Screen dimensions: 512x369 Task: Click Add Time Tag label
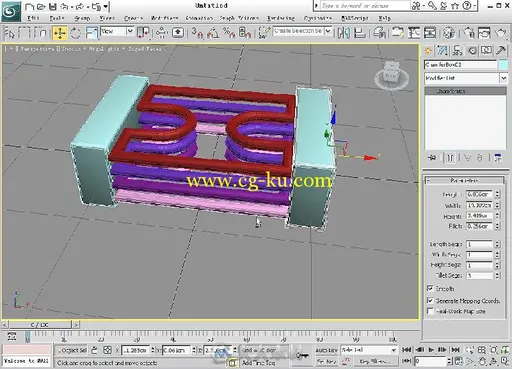coord(258,363)
